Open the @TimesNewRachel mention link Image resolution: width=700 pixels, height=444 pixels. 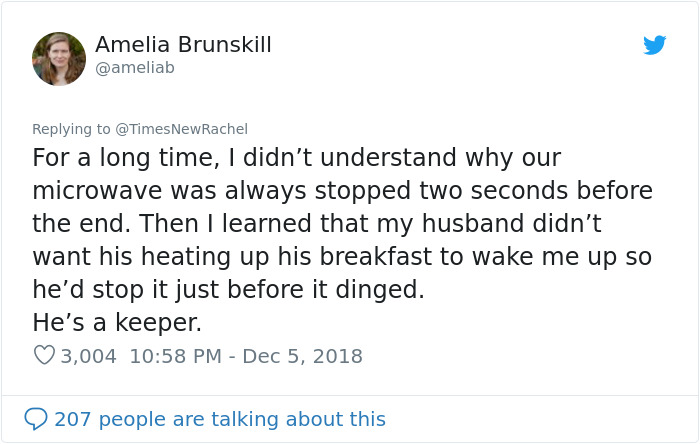pyautogui.click(x=181, y=128)
